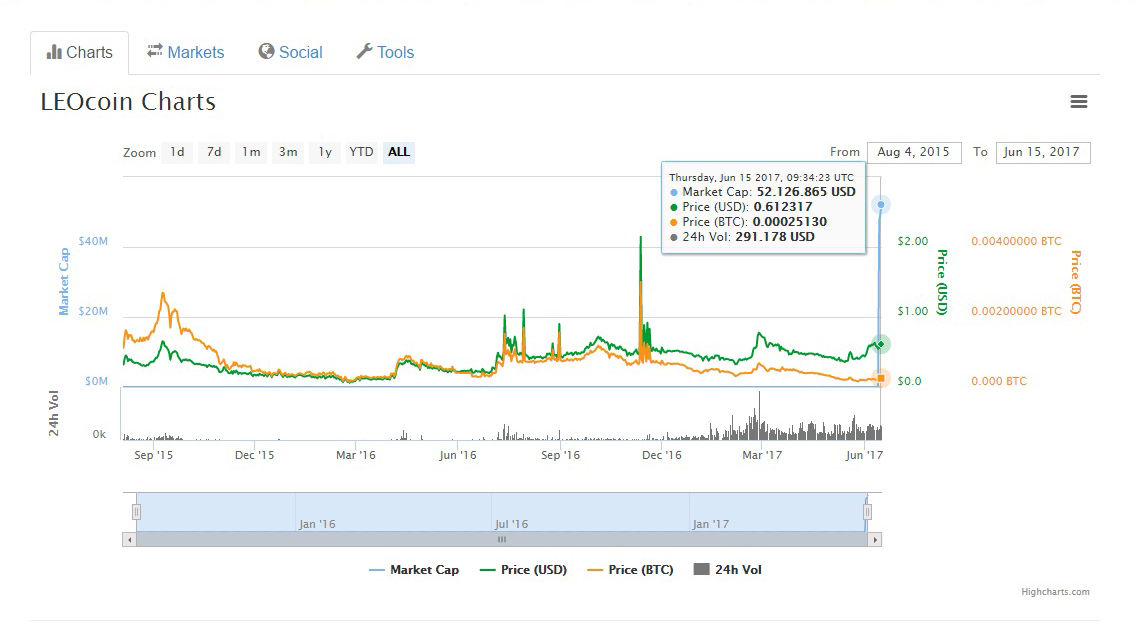Click the navigator scrollbar right arrow
The image size is (1147, 624).
pos(875,540)
